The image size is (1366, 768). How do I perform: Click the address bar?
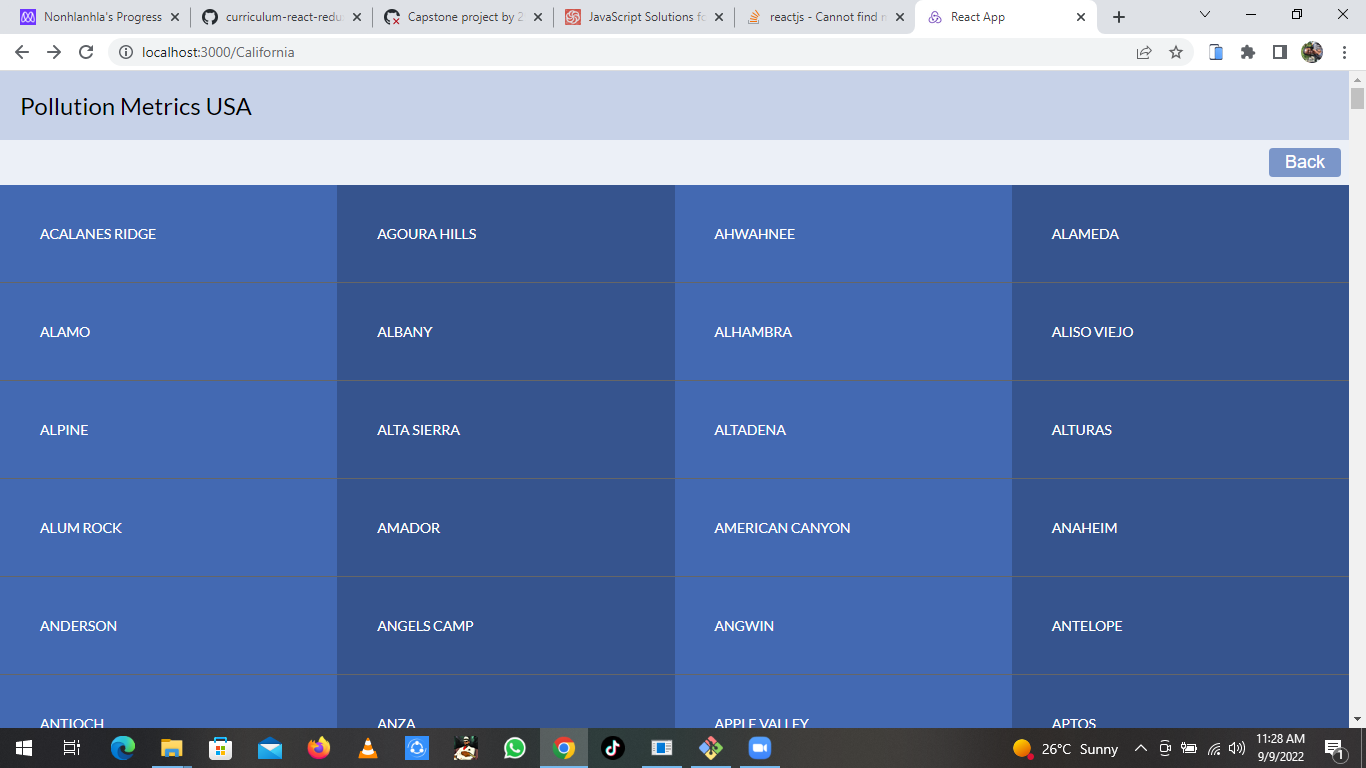400,51
